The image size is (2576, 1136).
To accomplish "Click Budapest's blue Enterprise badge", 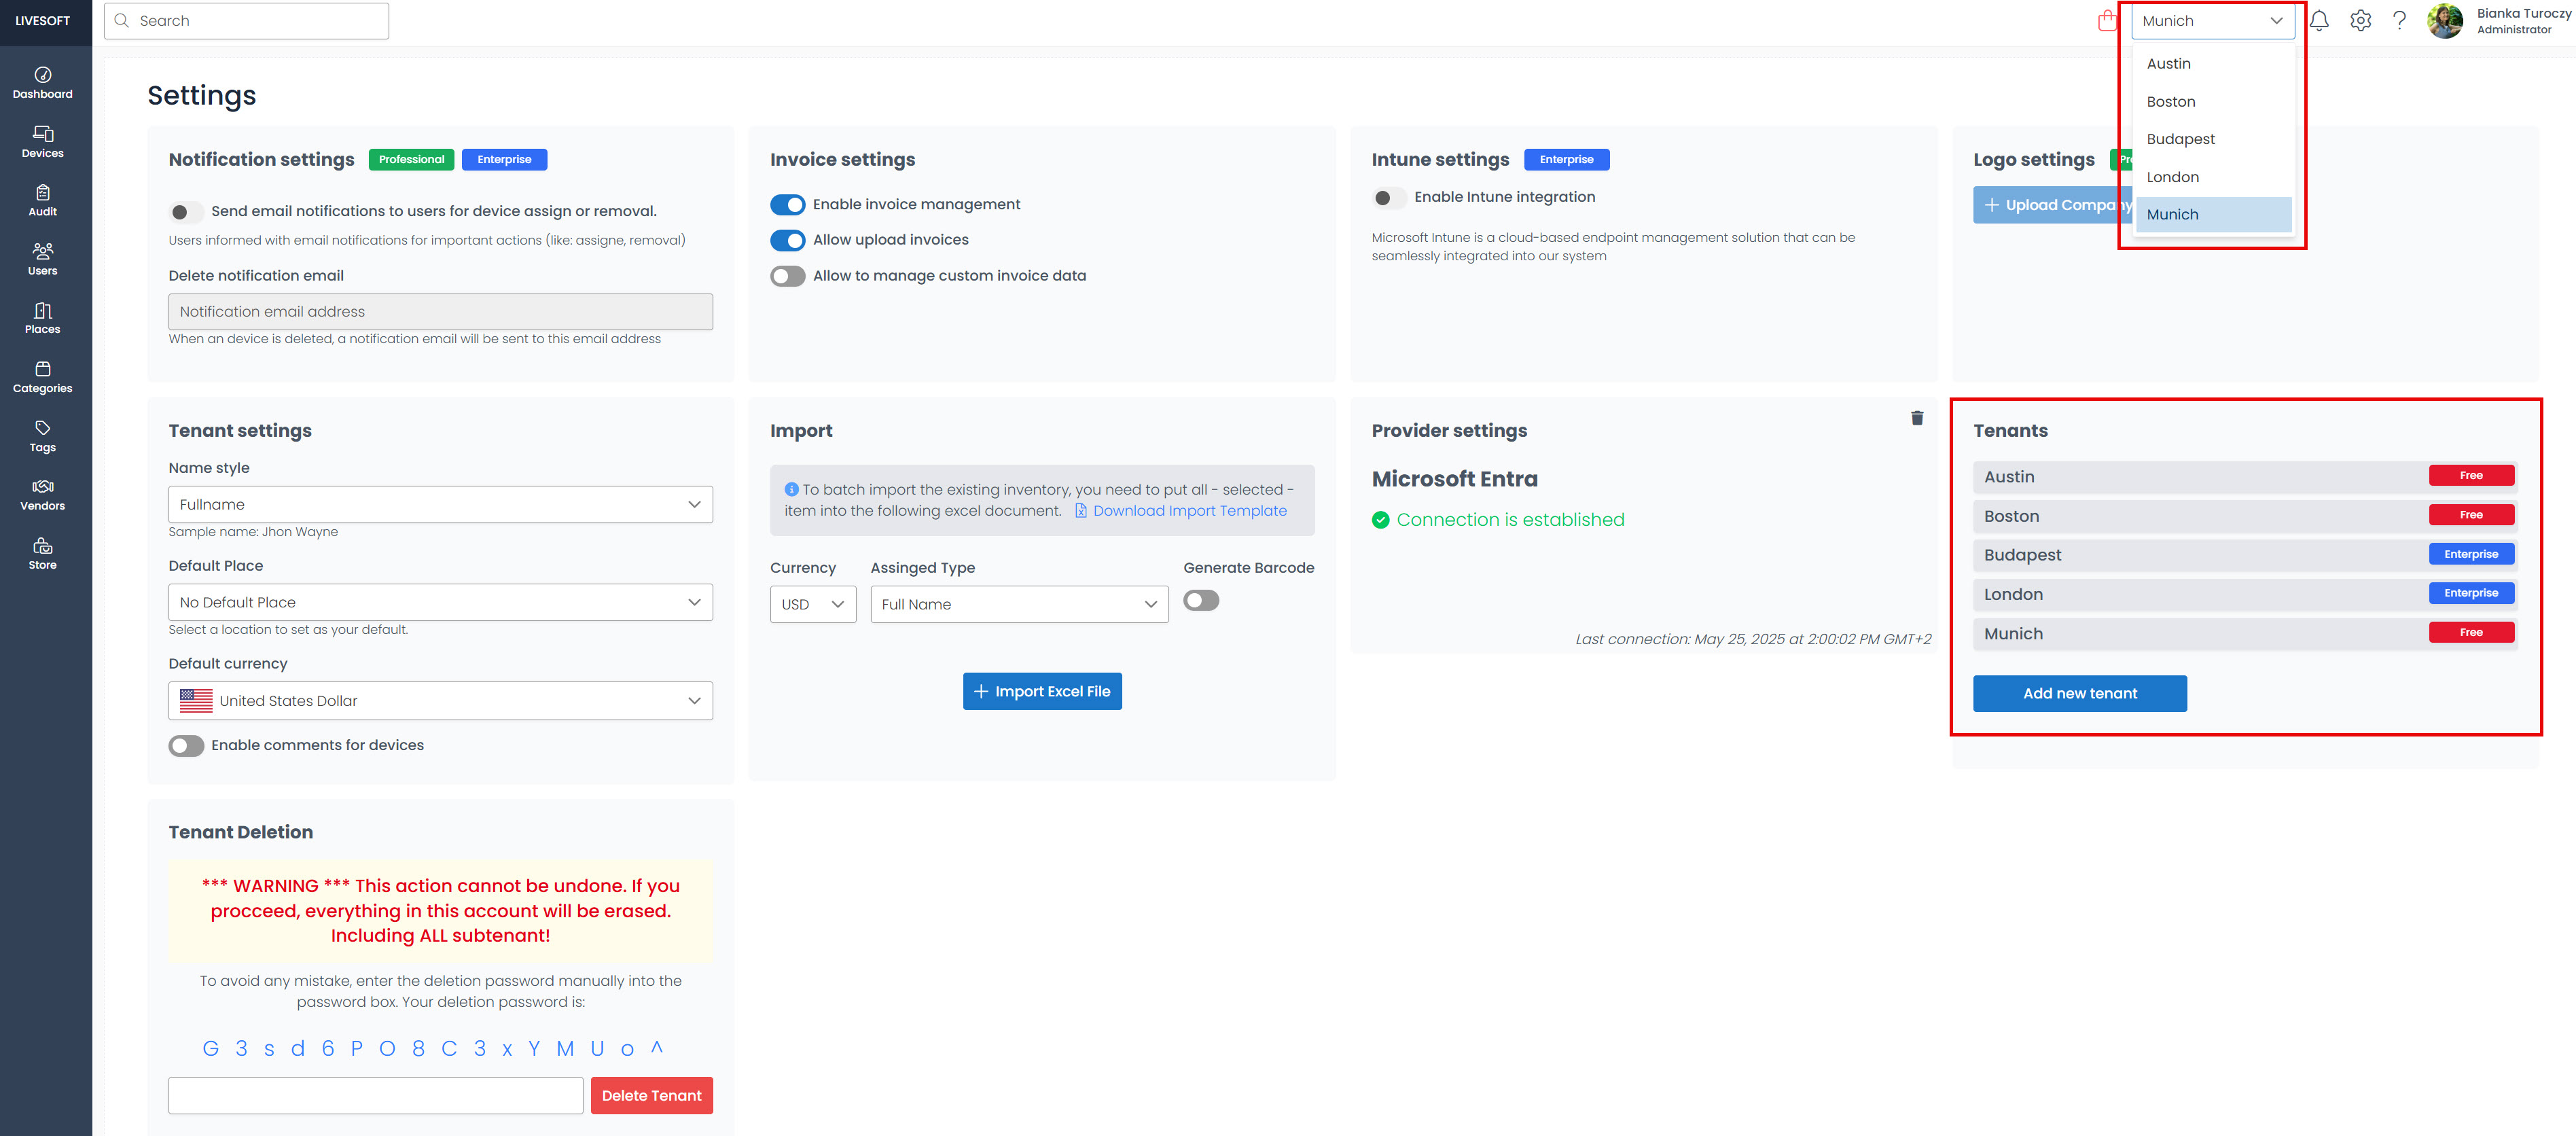I will (2470, 555).
